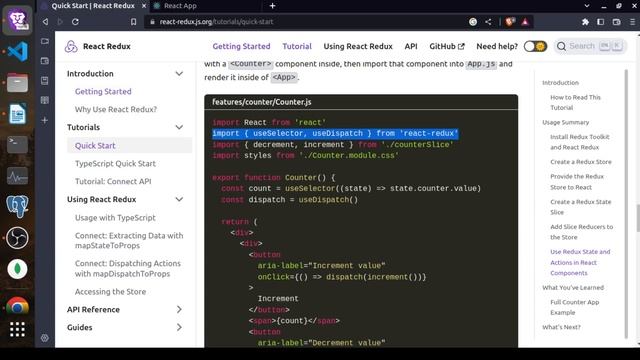Image resolution: width=640 pixels, height=360 pixels.
Task: Switch to the React App tab
Action: [180, 6]
